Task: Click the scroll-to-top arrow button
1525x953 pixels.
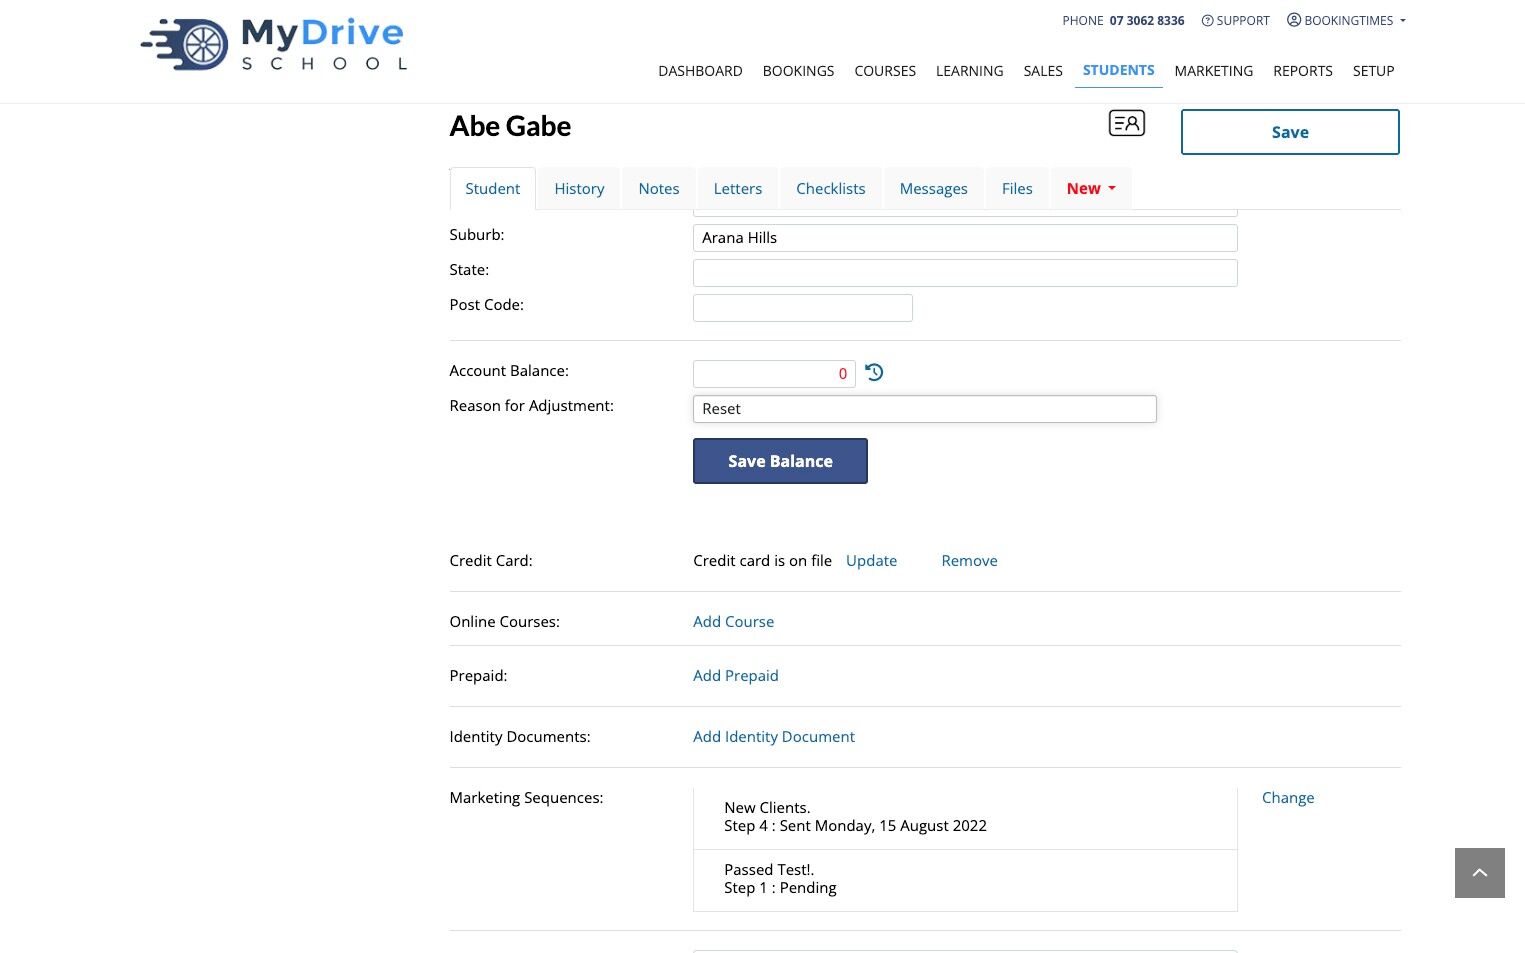Action: (1480, 873)
